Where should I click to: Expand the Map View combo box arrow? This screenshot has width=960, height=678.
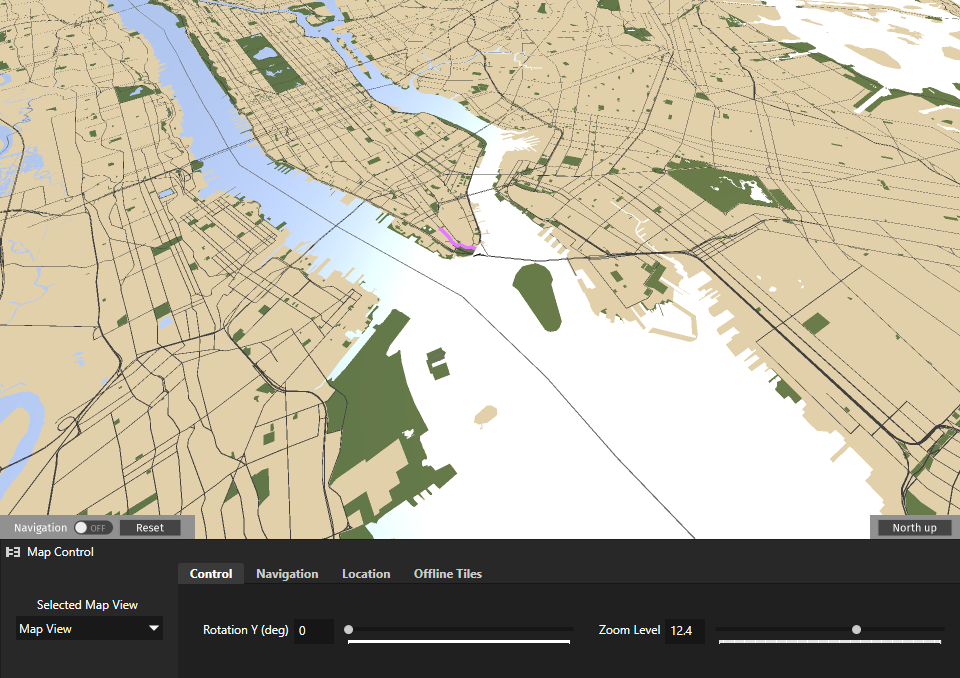(155, 628)
